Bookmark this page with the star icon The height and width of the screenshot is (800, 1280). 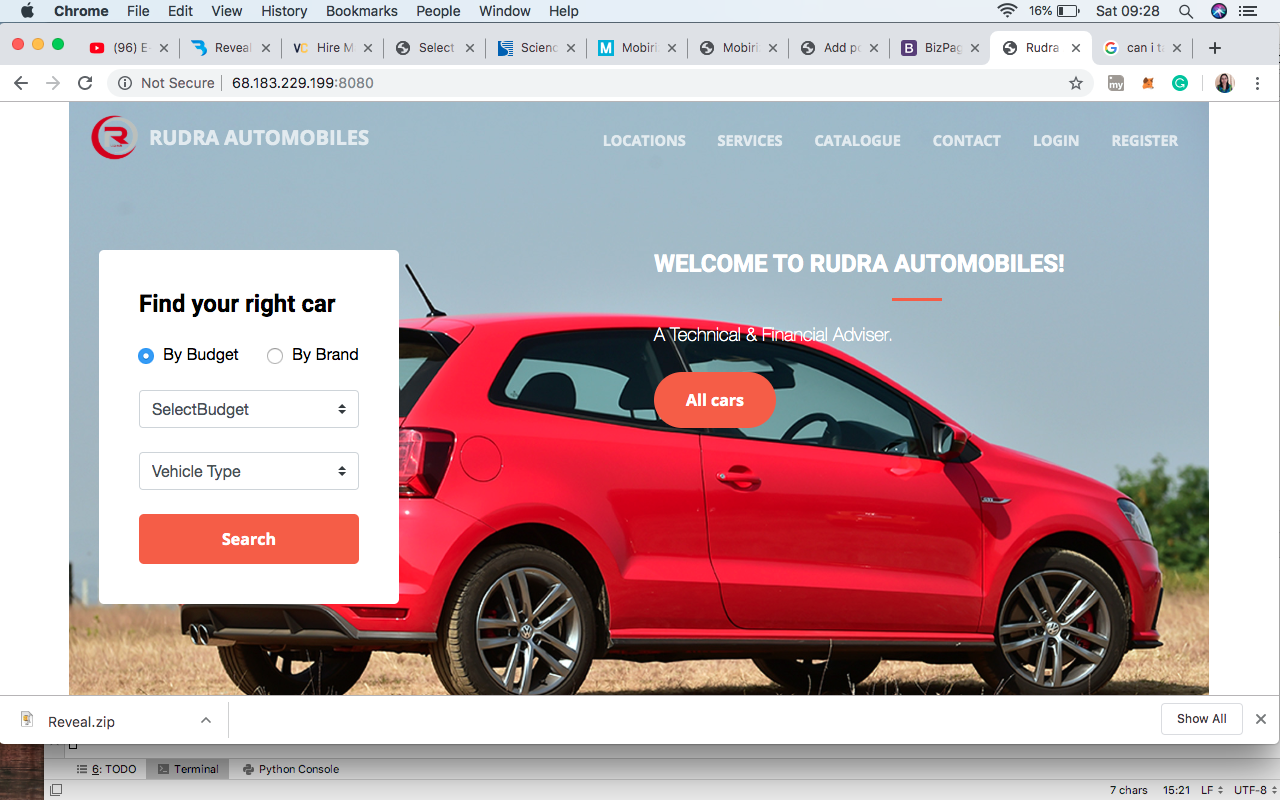click(1076, 83)
